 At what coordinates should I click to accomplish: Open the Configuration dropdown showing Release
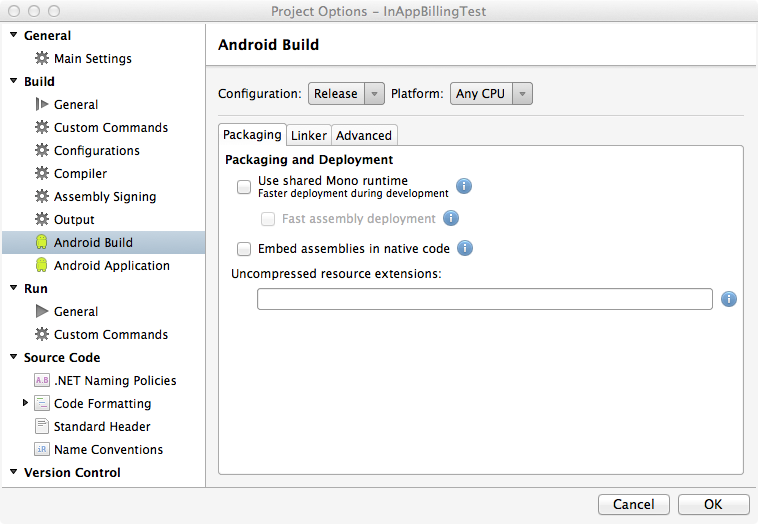click(x=346, y=94)
